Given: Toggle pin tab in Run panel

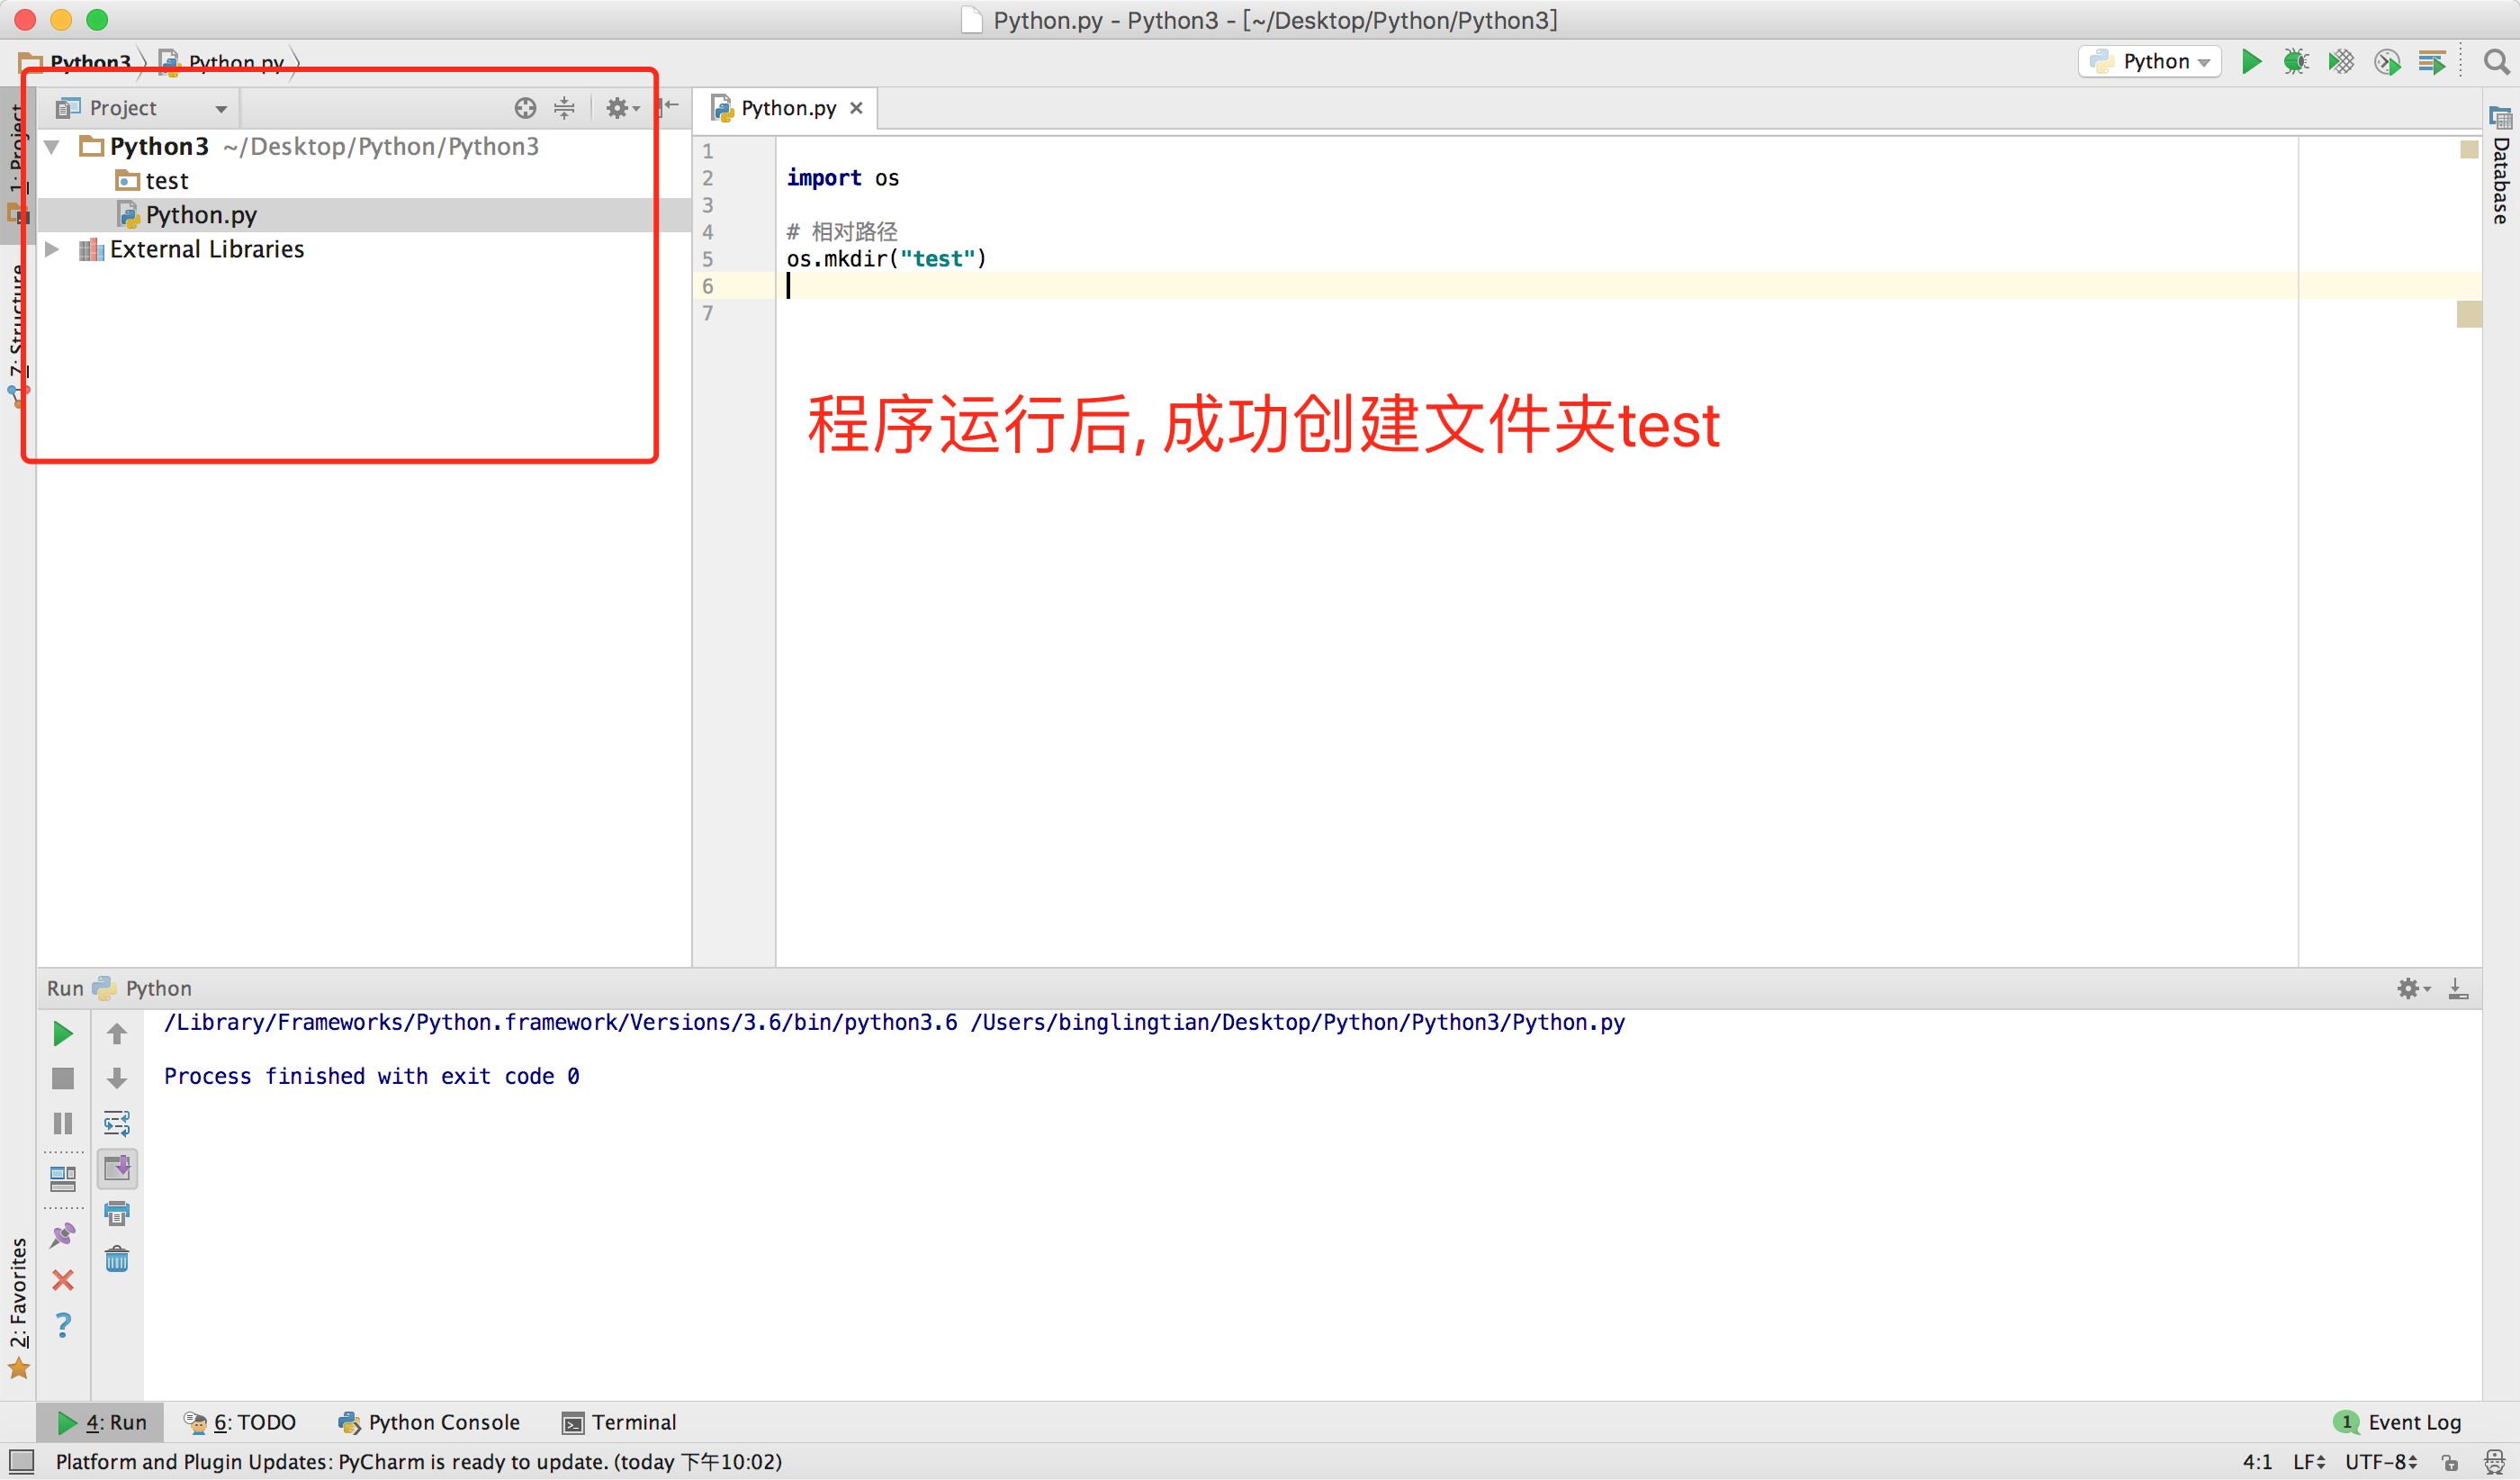Looking at the screenshot, I should click(x=63, y=1235).
